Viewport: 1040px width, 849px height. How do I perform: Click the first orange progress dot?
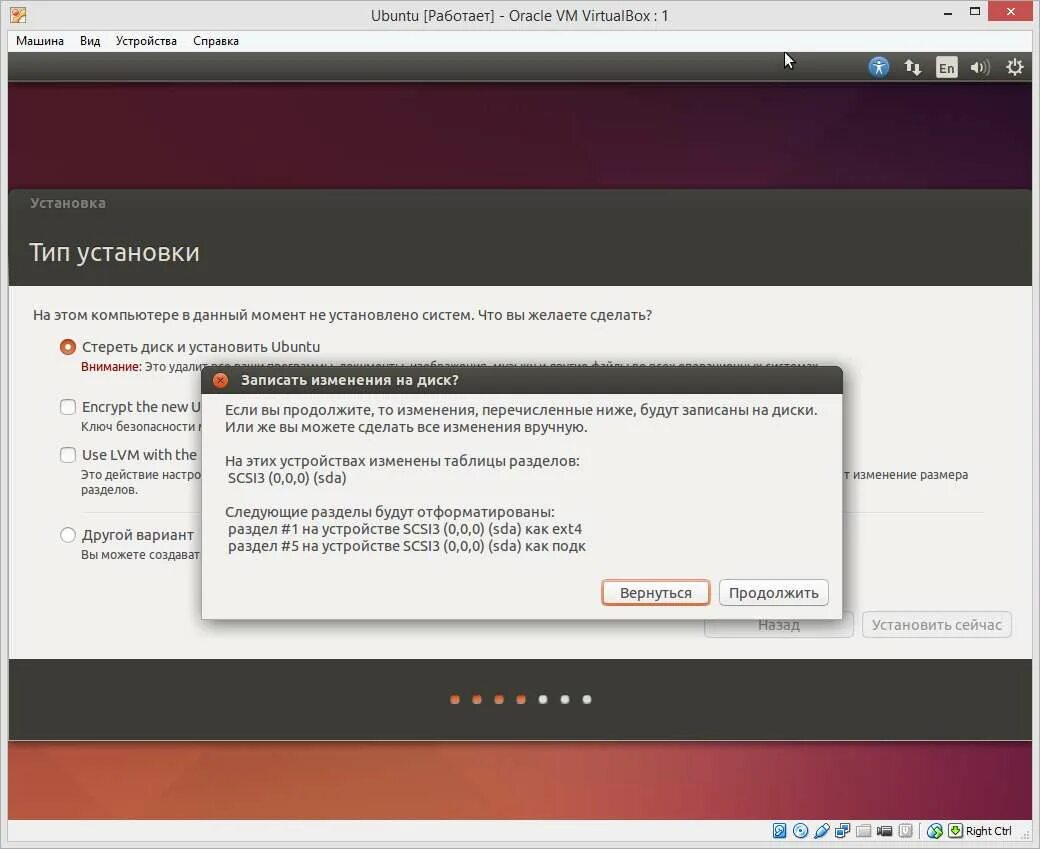(x=455, y=699)
